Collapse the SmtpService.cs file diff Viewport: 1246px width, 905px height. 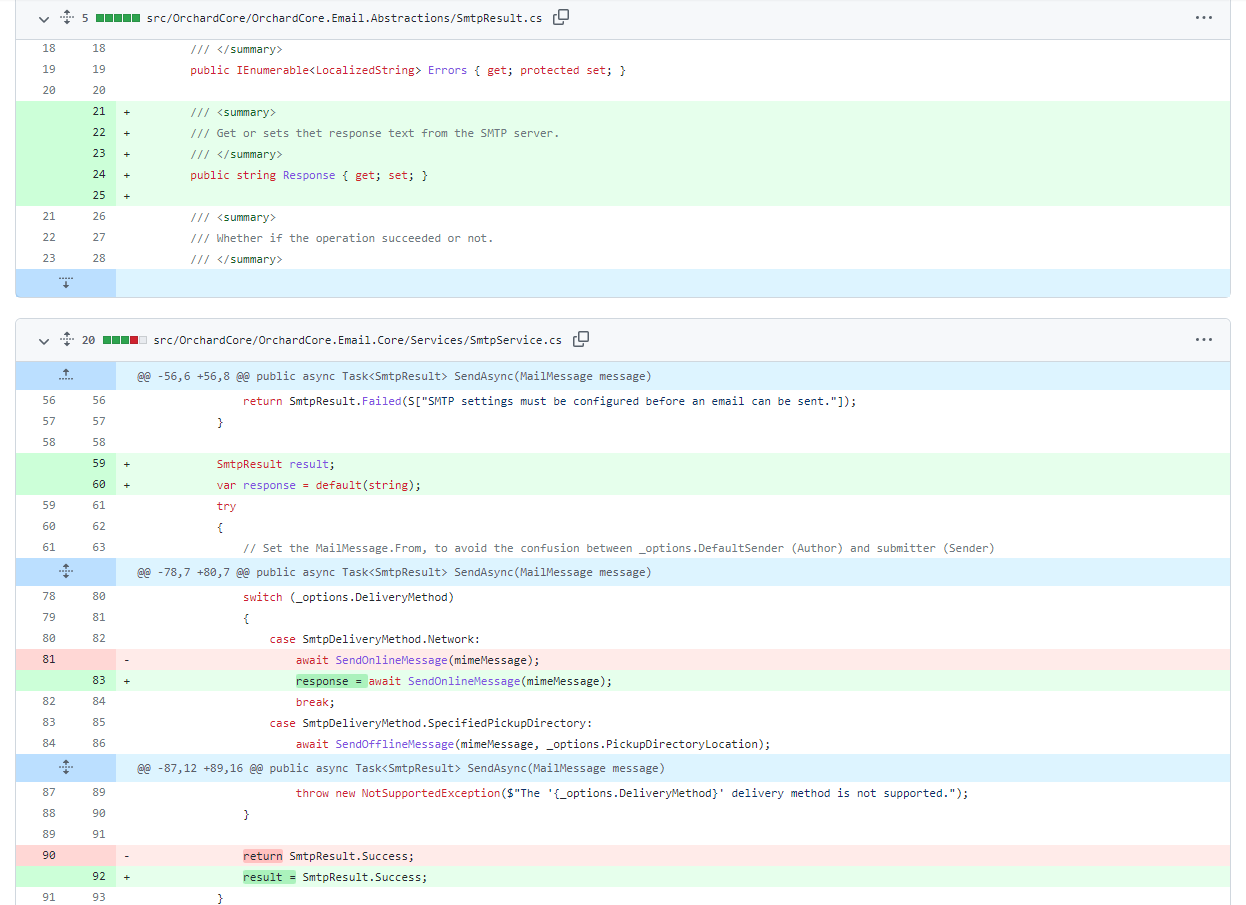tap(44, 340)
